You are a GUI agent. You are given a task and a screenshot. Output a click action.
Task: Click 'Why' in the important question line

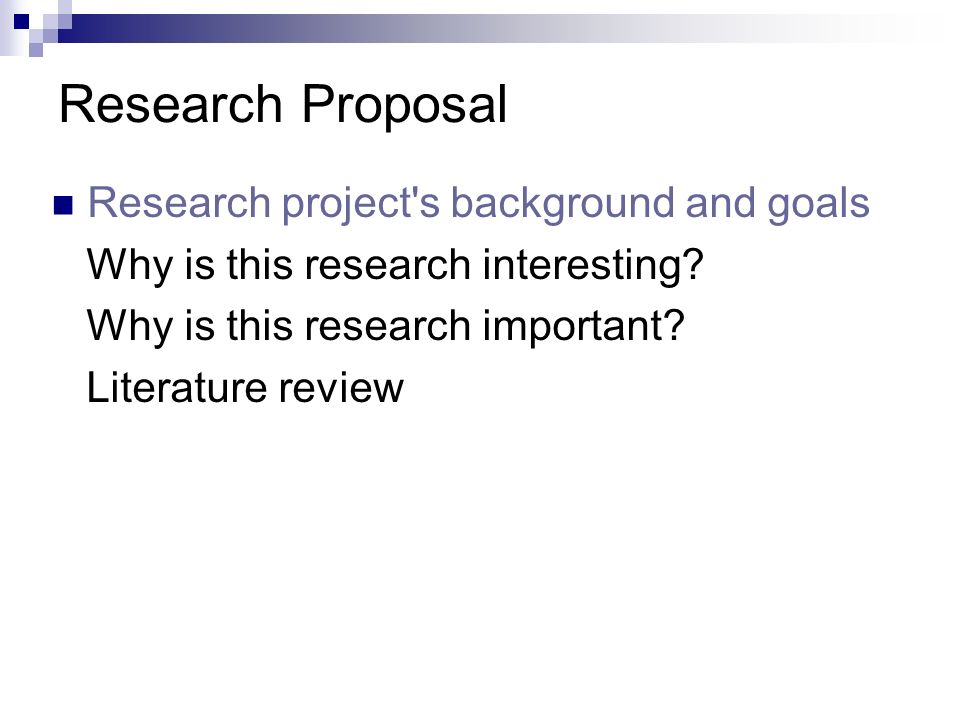[130, 326]
